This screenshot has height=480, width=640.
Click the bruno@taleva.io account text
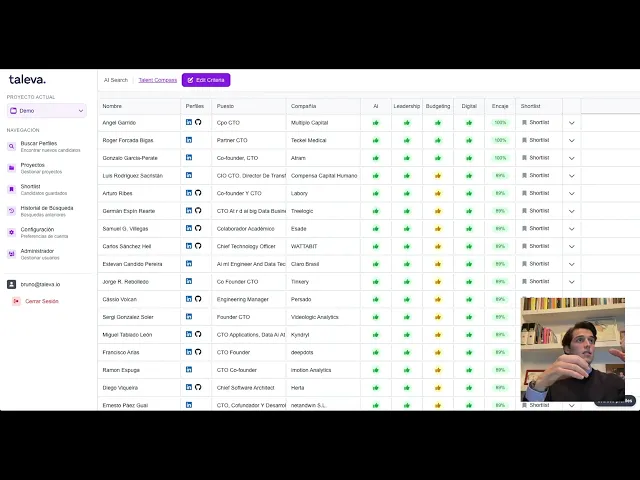tap(40, 284)
